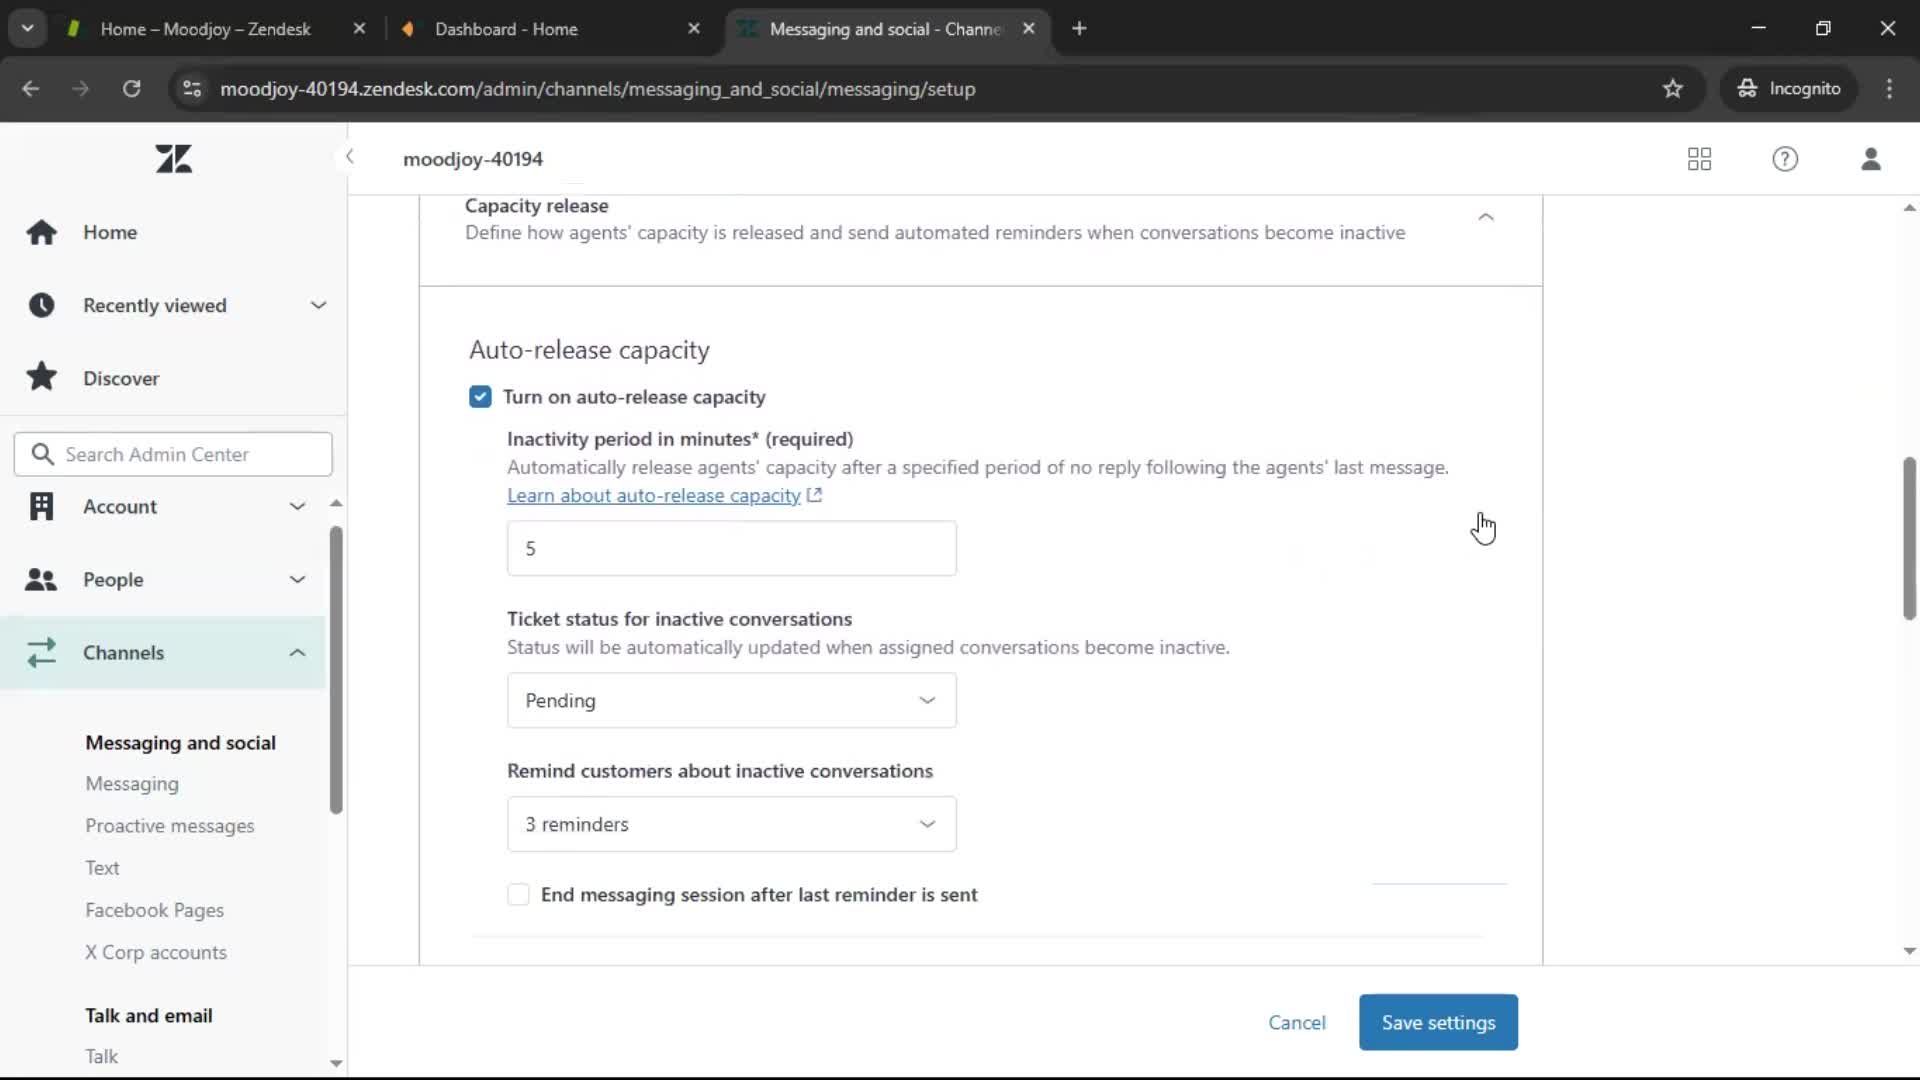
Task: Click Save settings button
Action: coord(1438,1022)
